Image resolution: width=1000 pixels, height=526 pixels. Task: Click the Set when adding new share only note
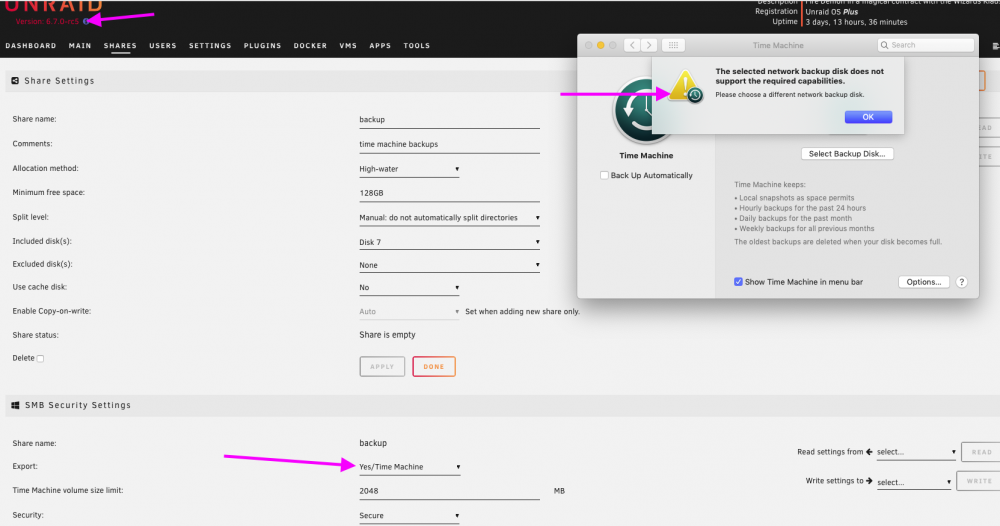[x=522, y=312]
